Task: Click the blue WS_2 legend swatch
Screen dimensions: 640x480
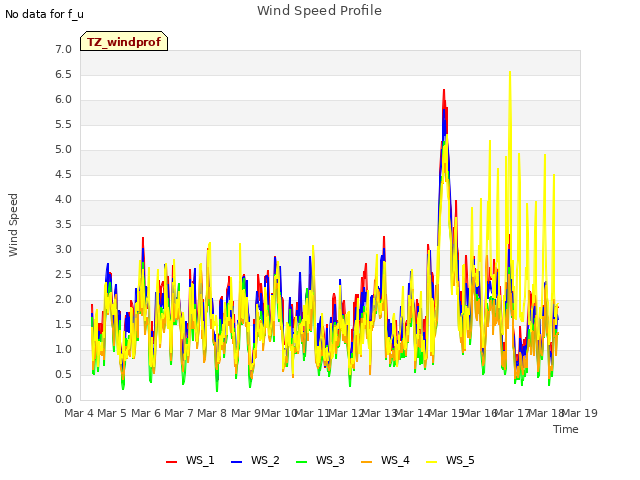Action: [x=236, y=461]
